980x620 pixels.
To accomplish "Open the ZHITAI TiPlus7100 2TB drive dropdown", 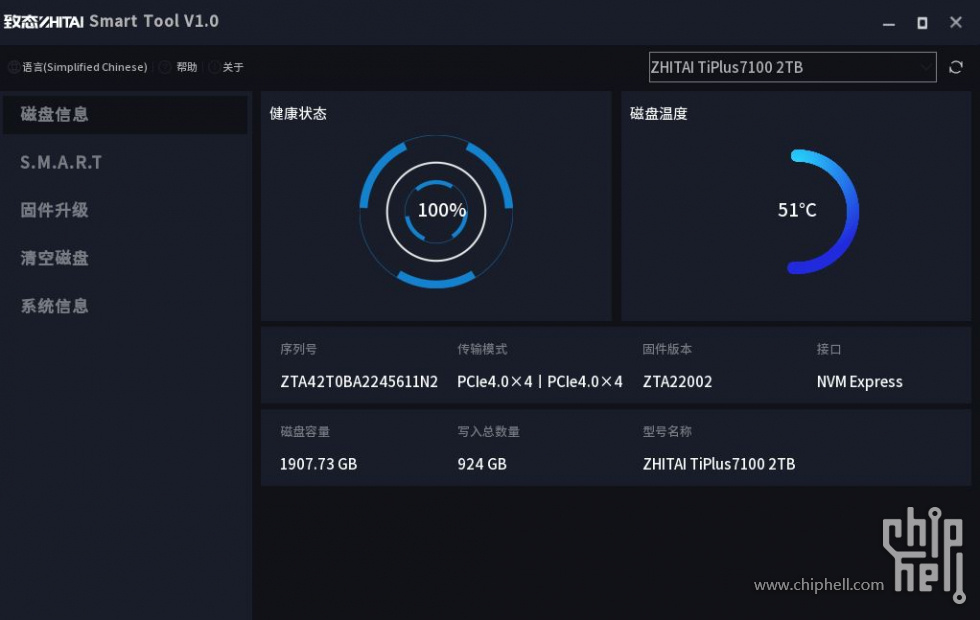I will pos(792,67).
